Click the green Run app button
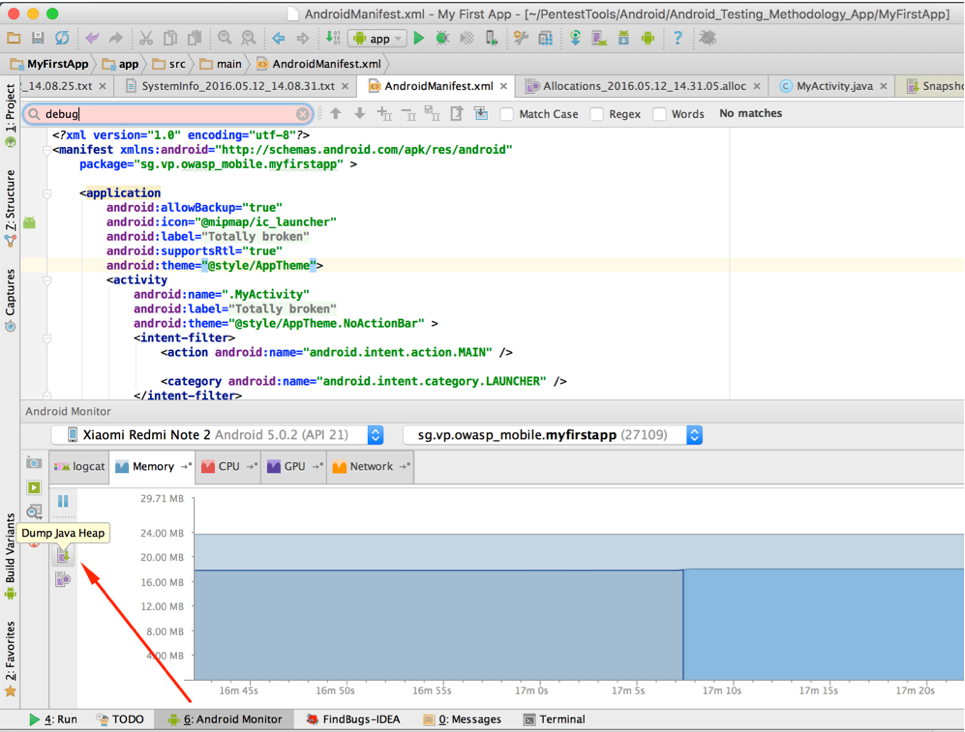The width and height of the screenshot is (965, 732). pos(419,38)
